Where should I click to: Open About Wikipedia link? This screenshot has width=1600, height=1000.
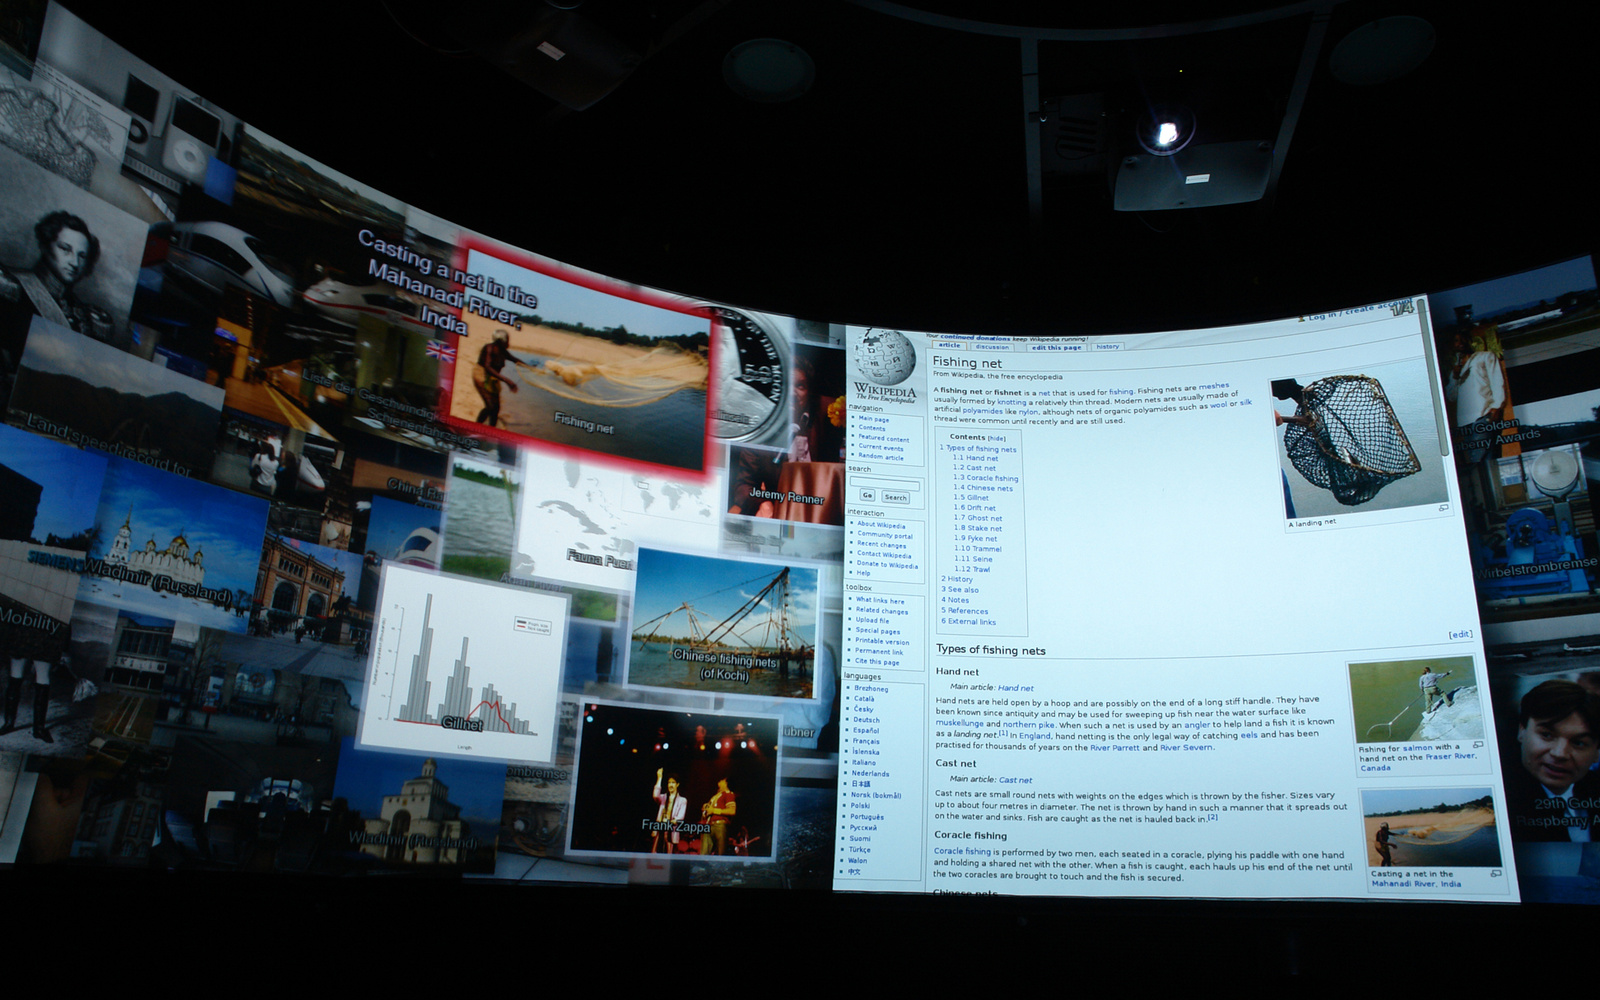(x=880, y=525)
